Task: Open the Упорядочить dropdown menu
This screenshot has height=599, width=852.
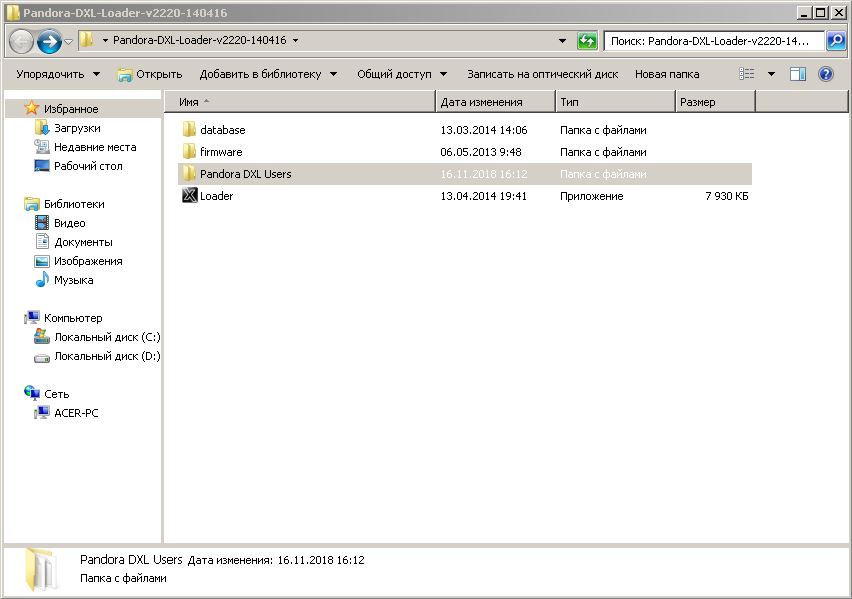Action: [58, 74]
